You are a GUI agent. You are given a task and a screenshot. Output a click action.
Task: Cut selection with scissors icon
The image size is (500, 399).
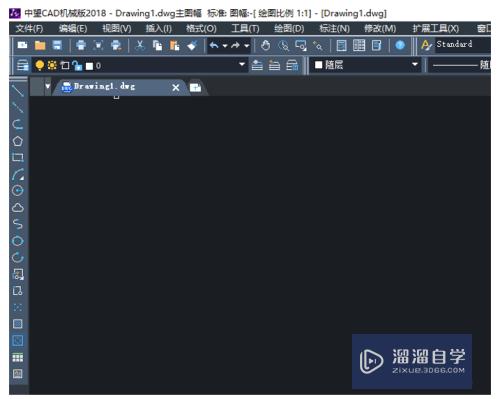[140, 45]
